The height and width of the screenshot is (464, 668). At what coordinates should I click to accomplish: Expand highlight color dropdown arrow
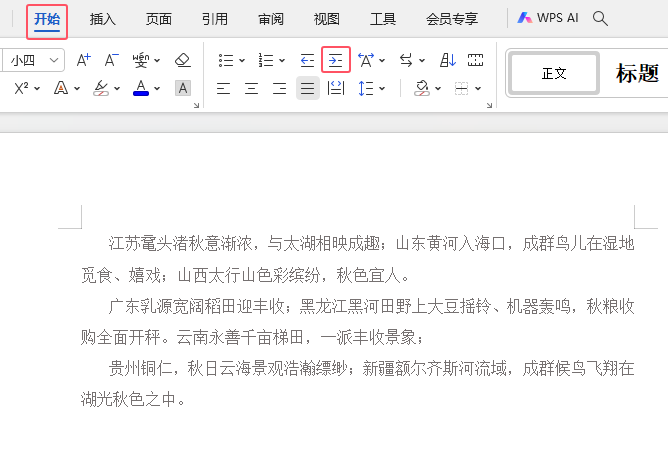click(x=117, y=89)
